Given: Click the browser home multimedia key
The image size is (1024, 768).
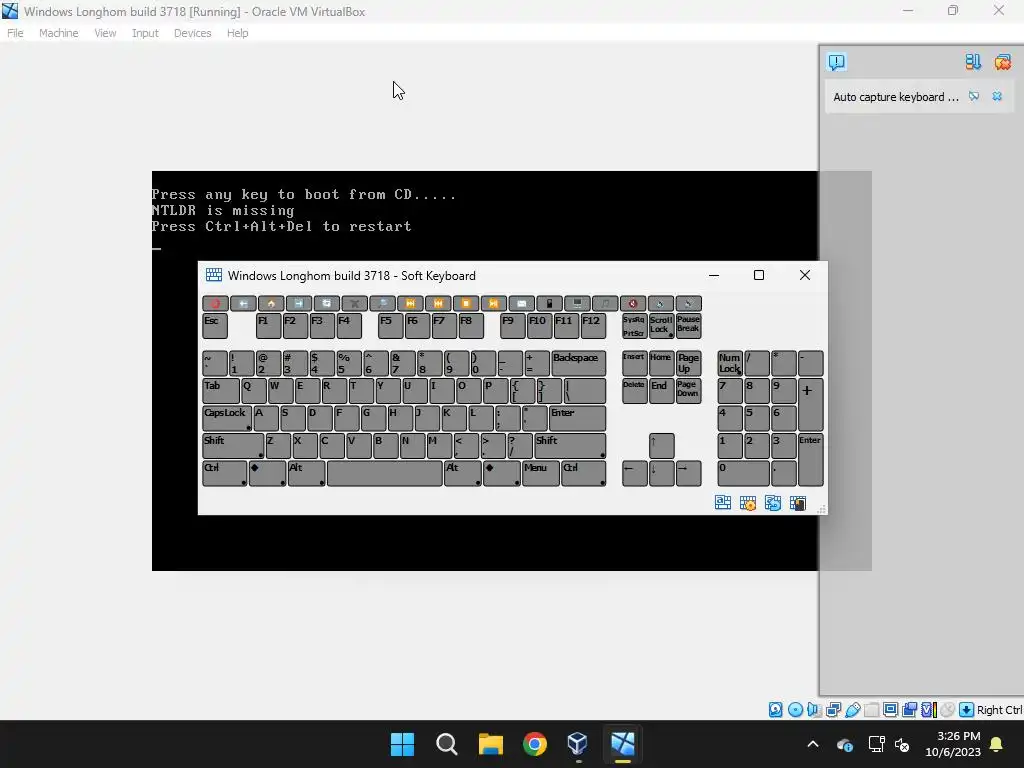Looking at the screenshot, I should coord(271,304).
